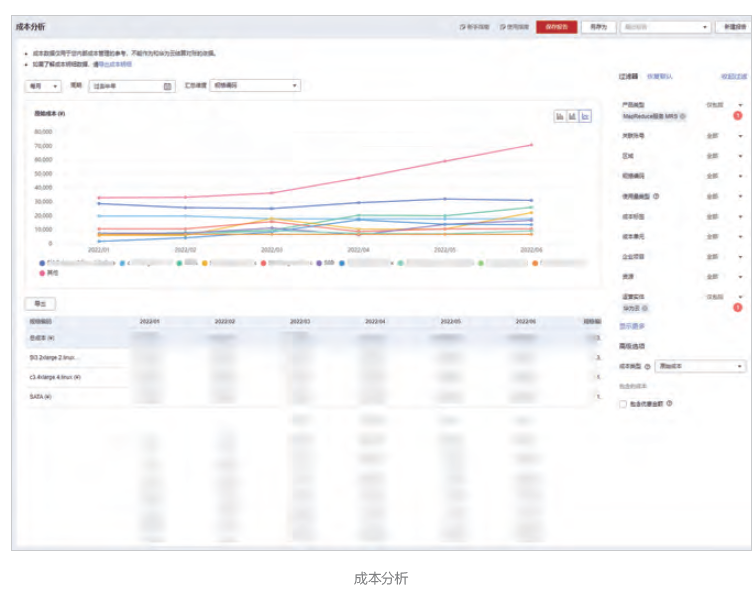Click pink line point at 2022/06
The width and height of the screenshot is (756, 600).
coord(531,145)
